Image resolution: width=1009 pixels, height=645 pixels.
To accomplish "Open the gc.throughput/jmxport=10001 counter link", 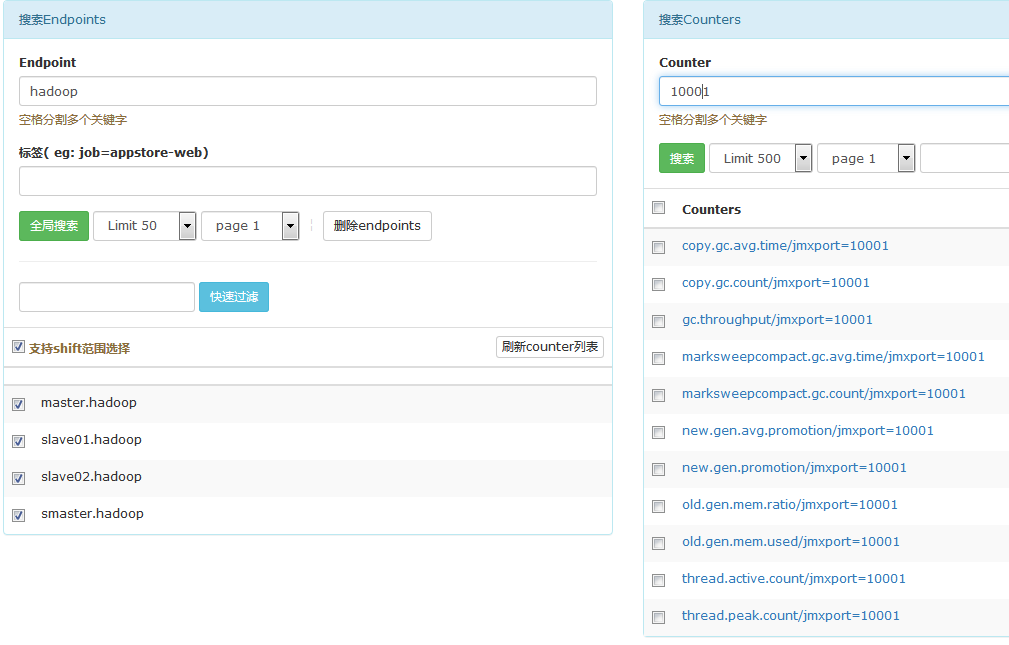I will point(777,320).
